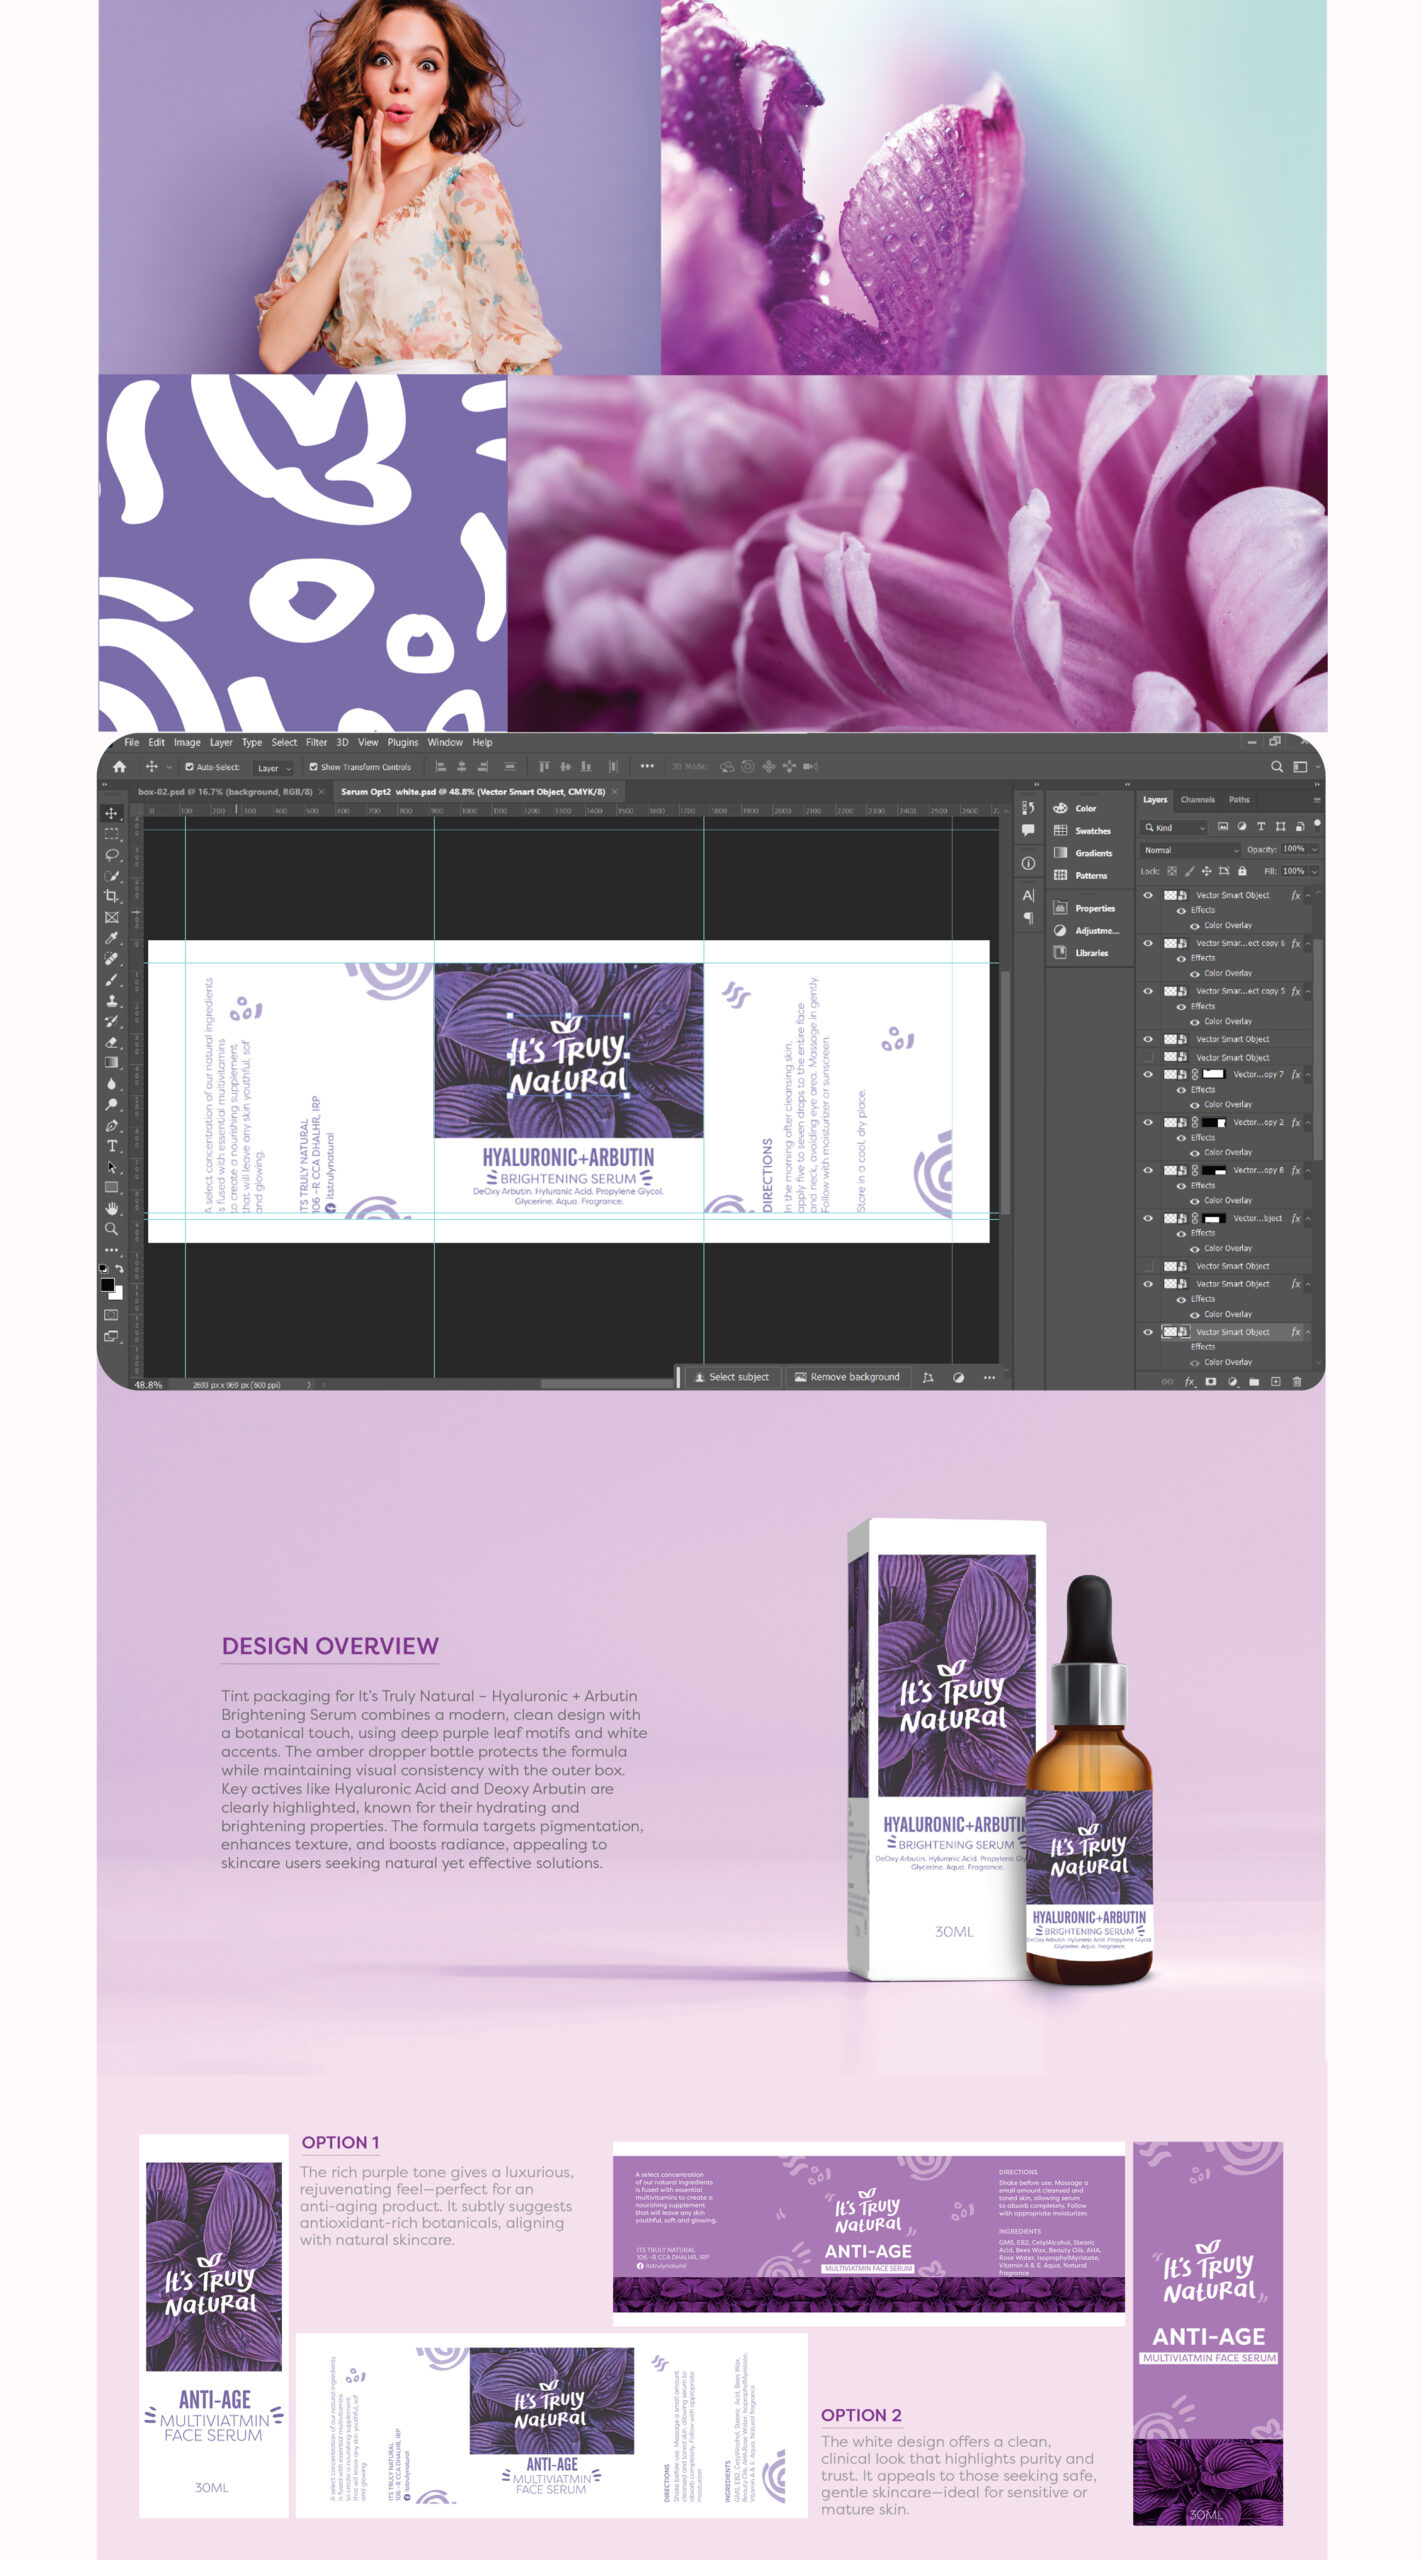The image size is (1422, 2560).
Task: Hide the Vector Smart Object copy 6 layer
Action: (1148, 943)
